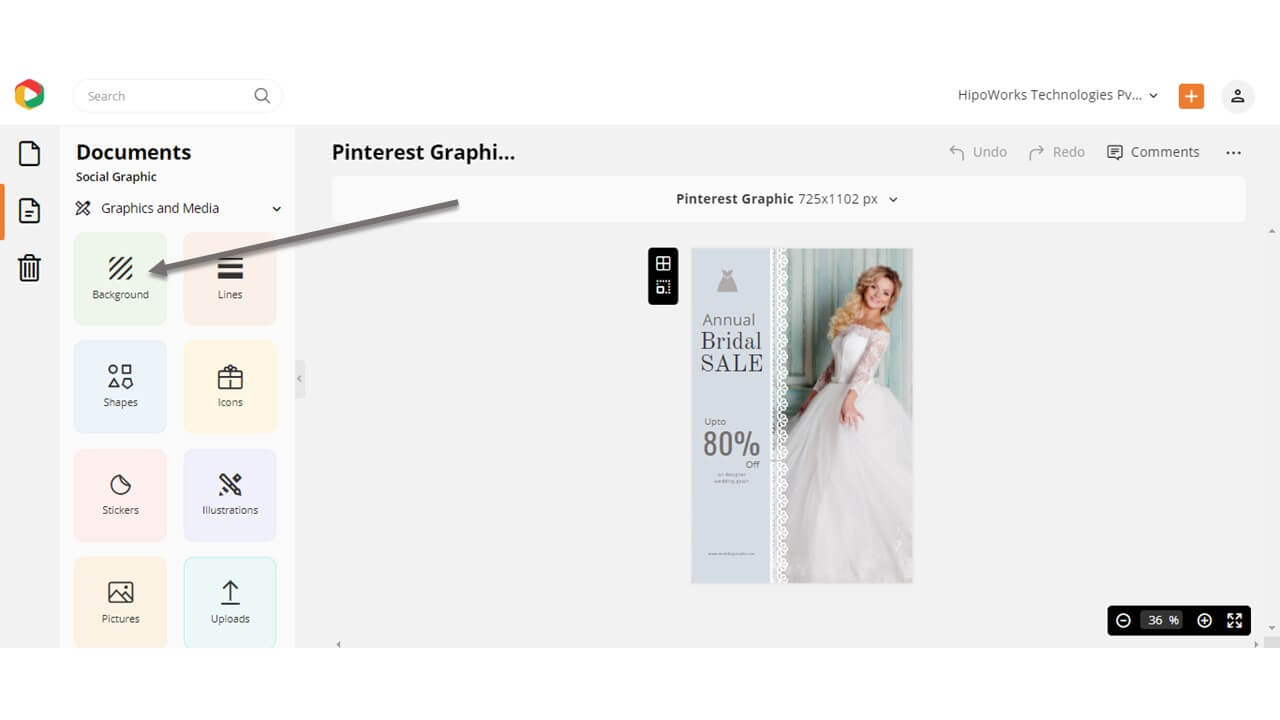Viewport: 1280px width, 720px height.
Task: Open the Lines panel
Action: (x=230, y=278)
